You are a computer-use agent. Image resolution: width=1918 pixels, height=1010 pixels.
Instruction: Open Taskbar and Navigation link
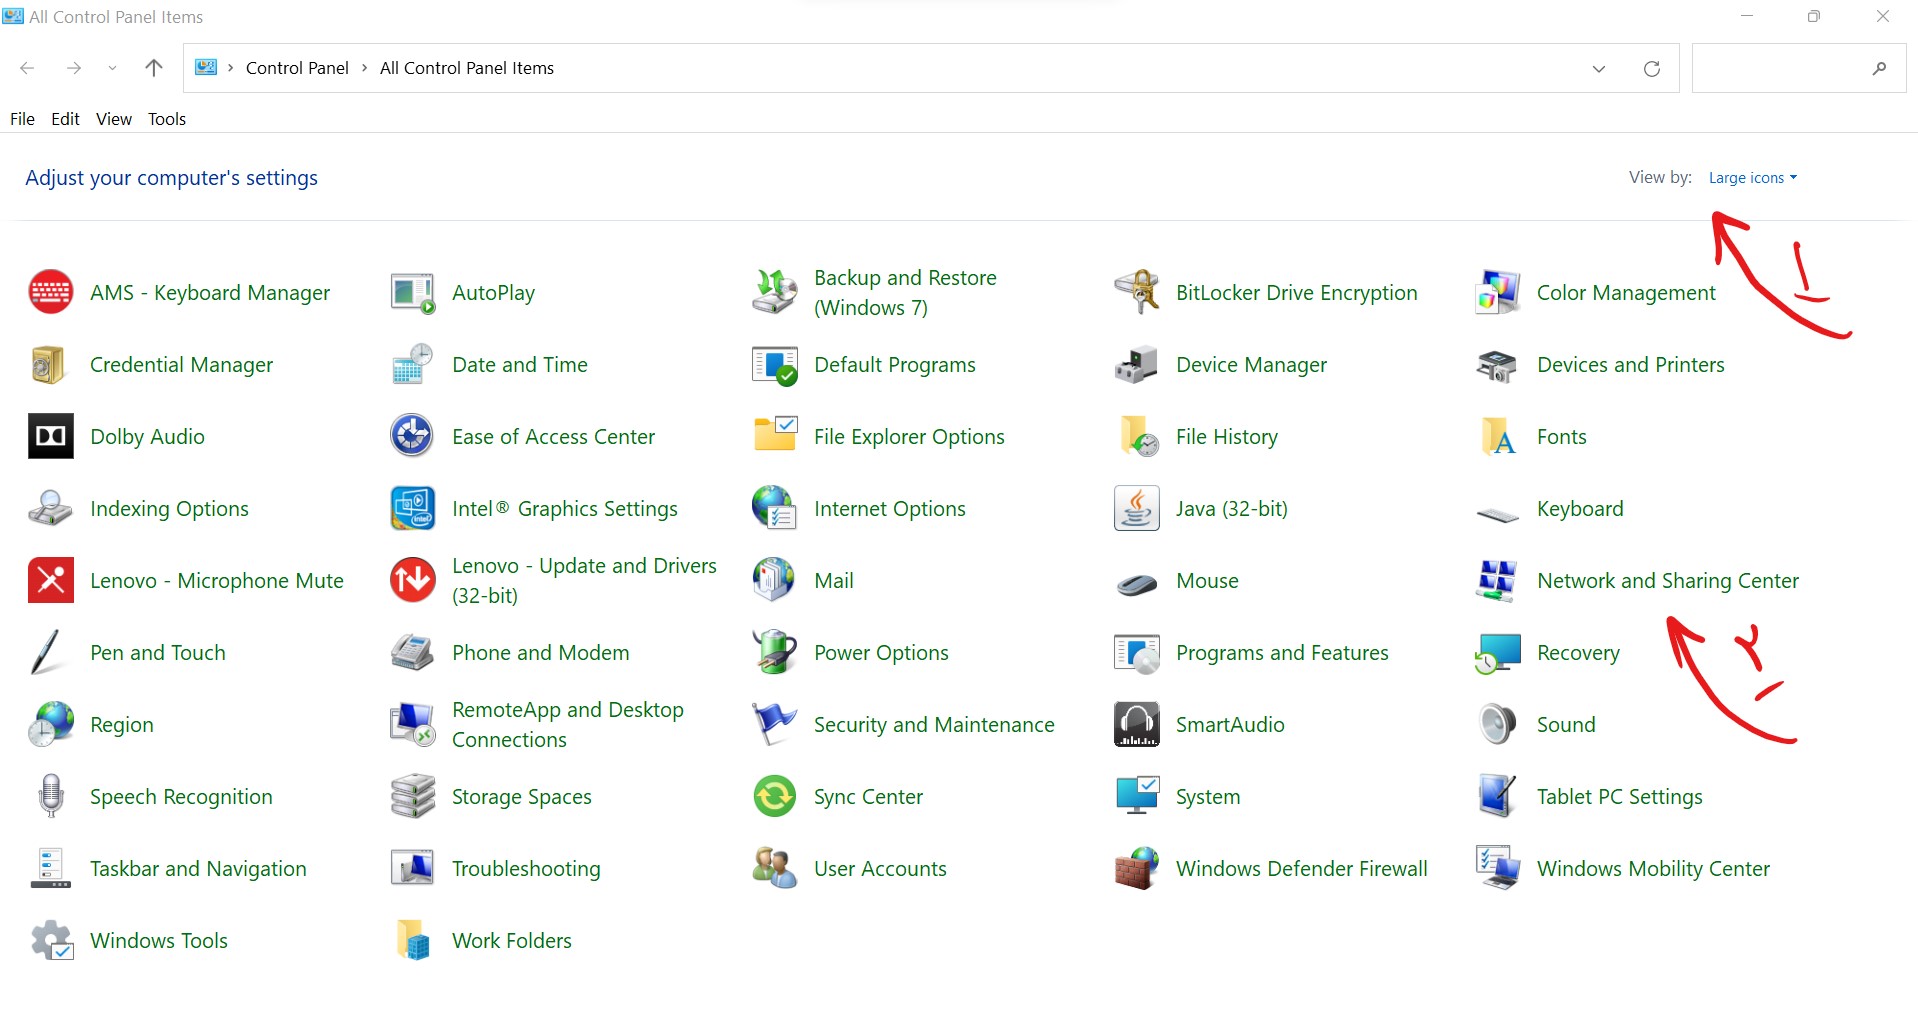click(198, 869)
